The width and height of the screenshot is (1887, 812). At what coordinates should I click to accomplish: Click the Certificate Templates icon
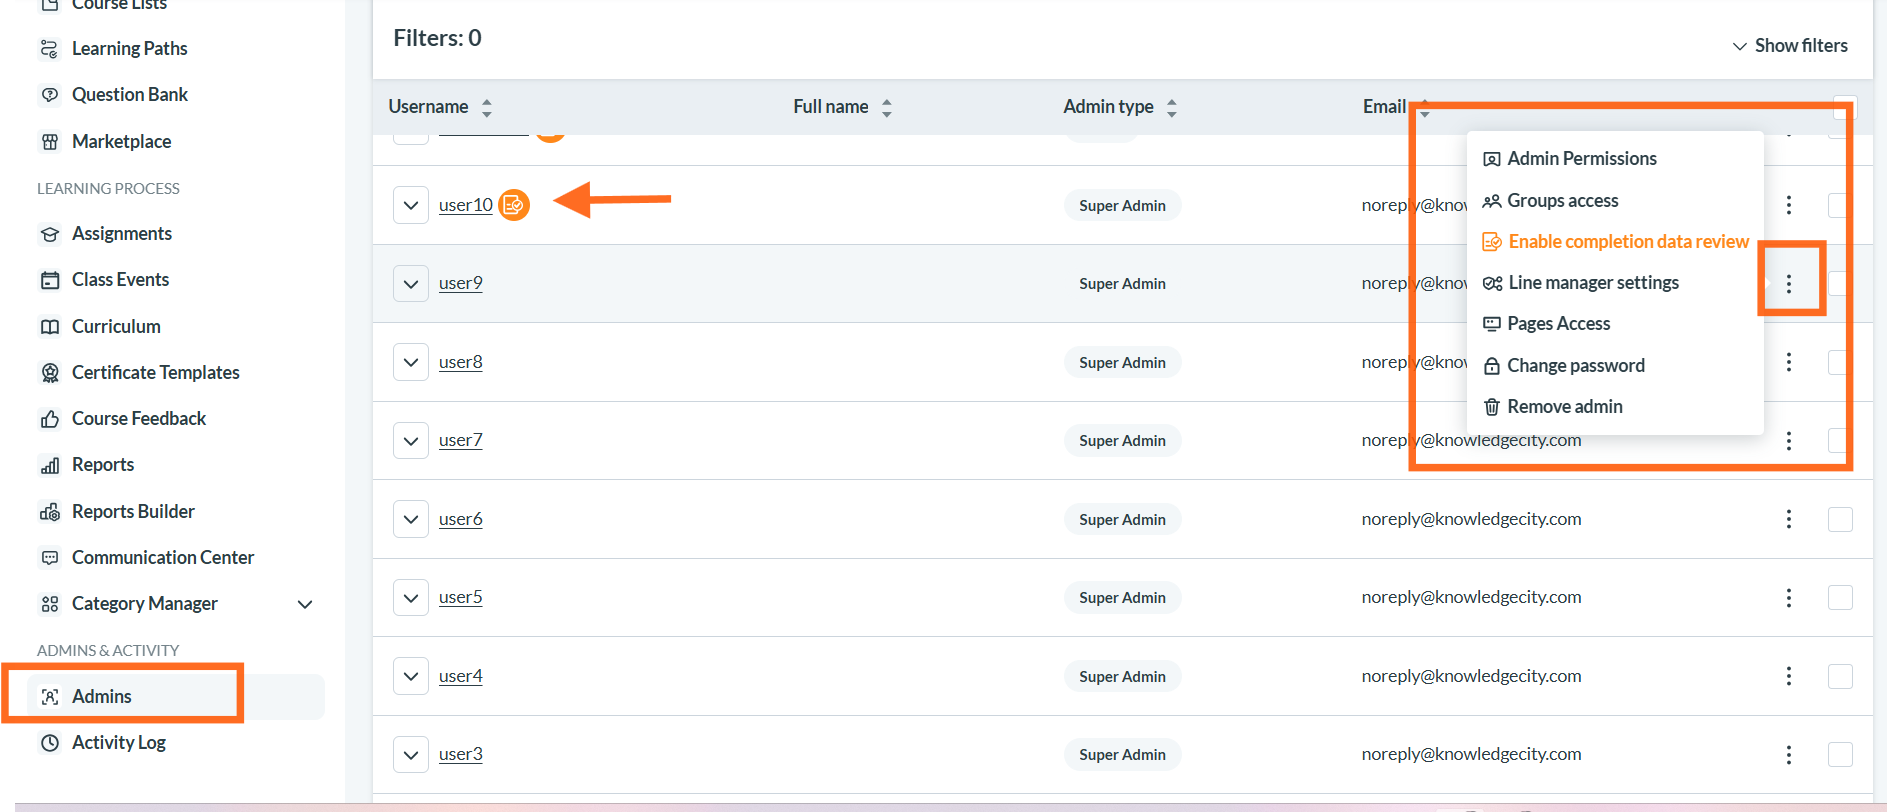tap(49, 373)
